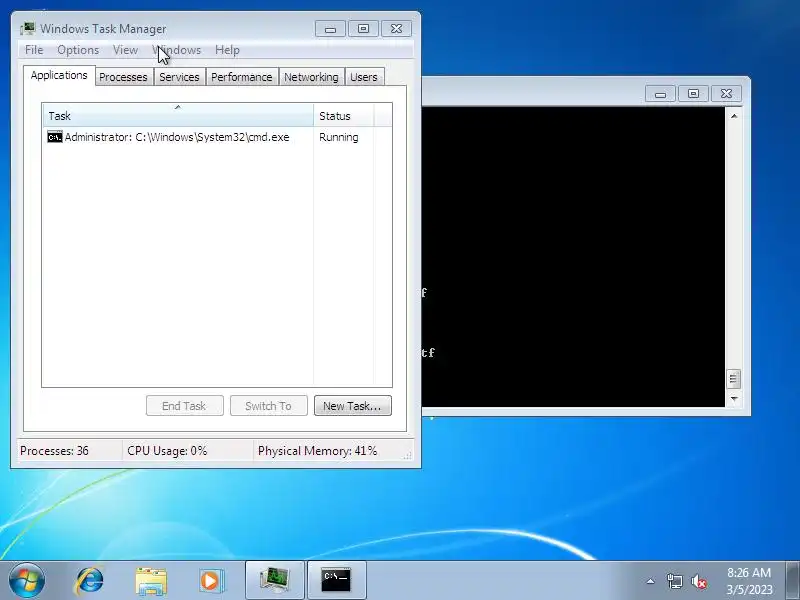Click the cmd.exe icon in task list

55,137
